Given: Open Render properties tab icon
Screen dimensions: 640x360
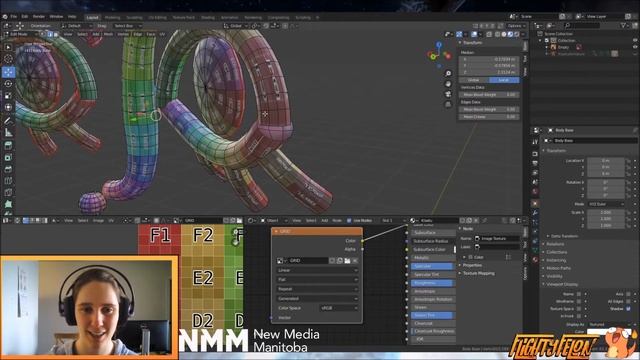Looking at the screenshot, I should point(535,154).
